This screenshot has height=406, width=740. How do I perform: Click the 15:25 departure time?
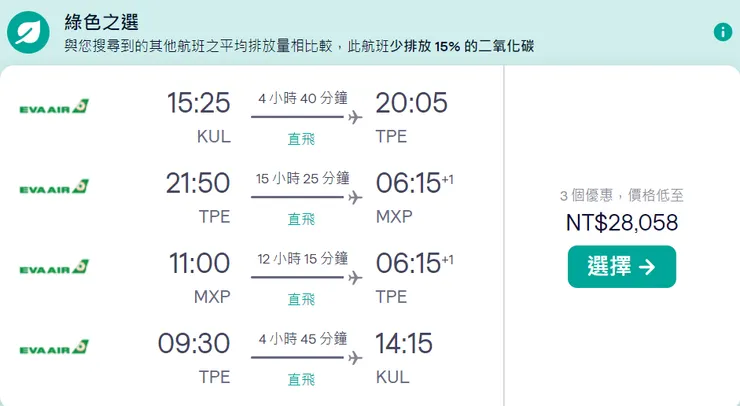point(198,103)
